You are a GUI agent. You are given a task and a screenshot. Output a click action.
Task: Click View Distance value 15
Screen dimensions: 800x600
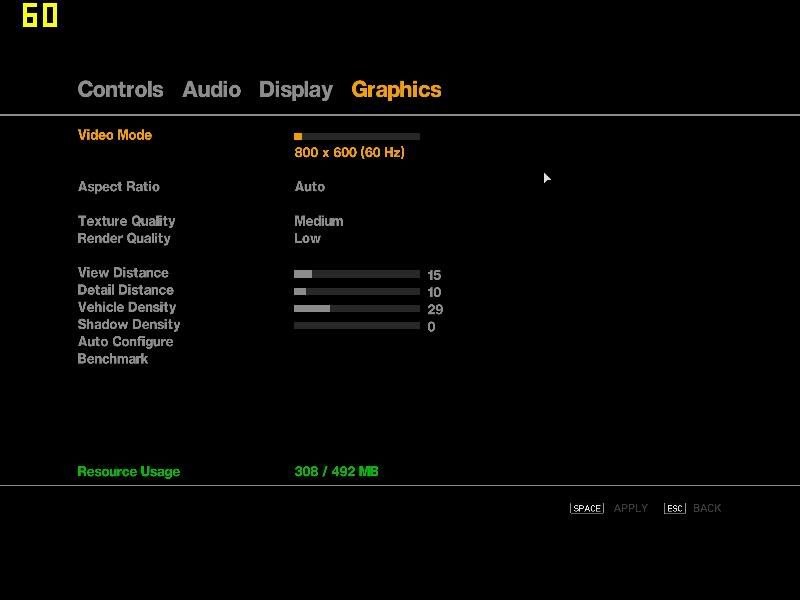(x=434, y=275)
